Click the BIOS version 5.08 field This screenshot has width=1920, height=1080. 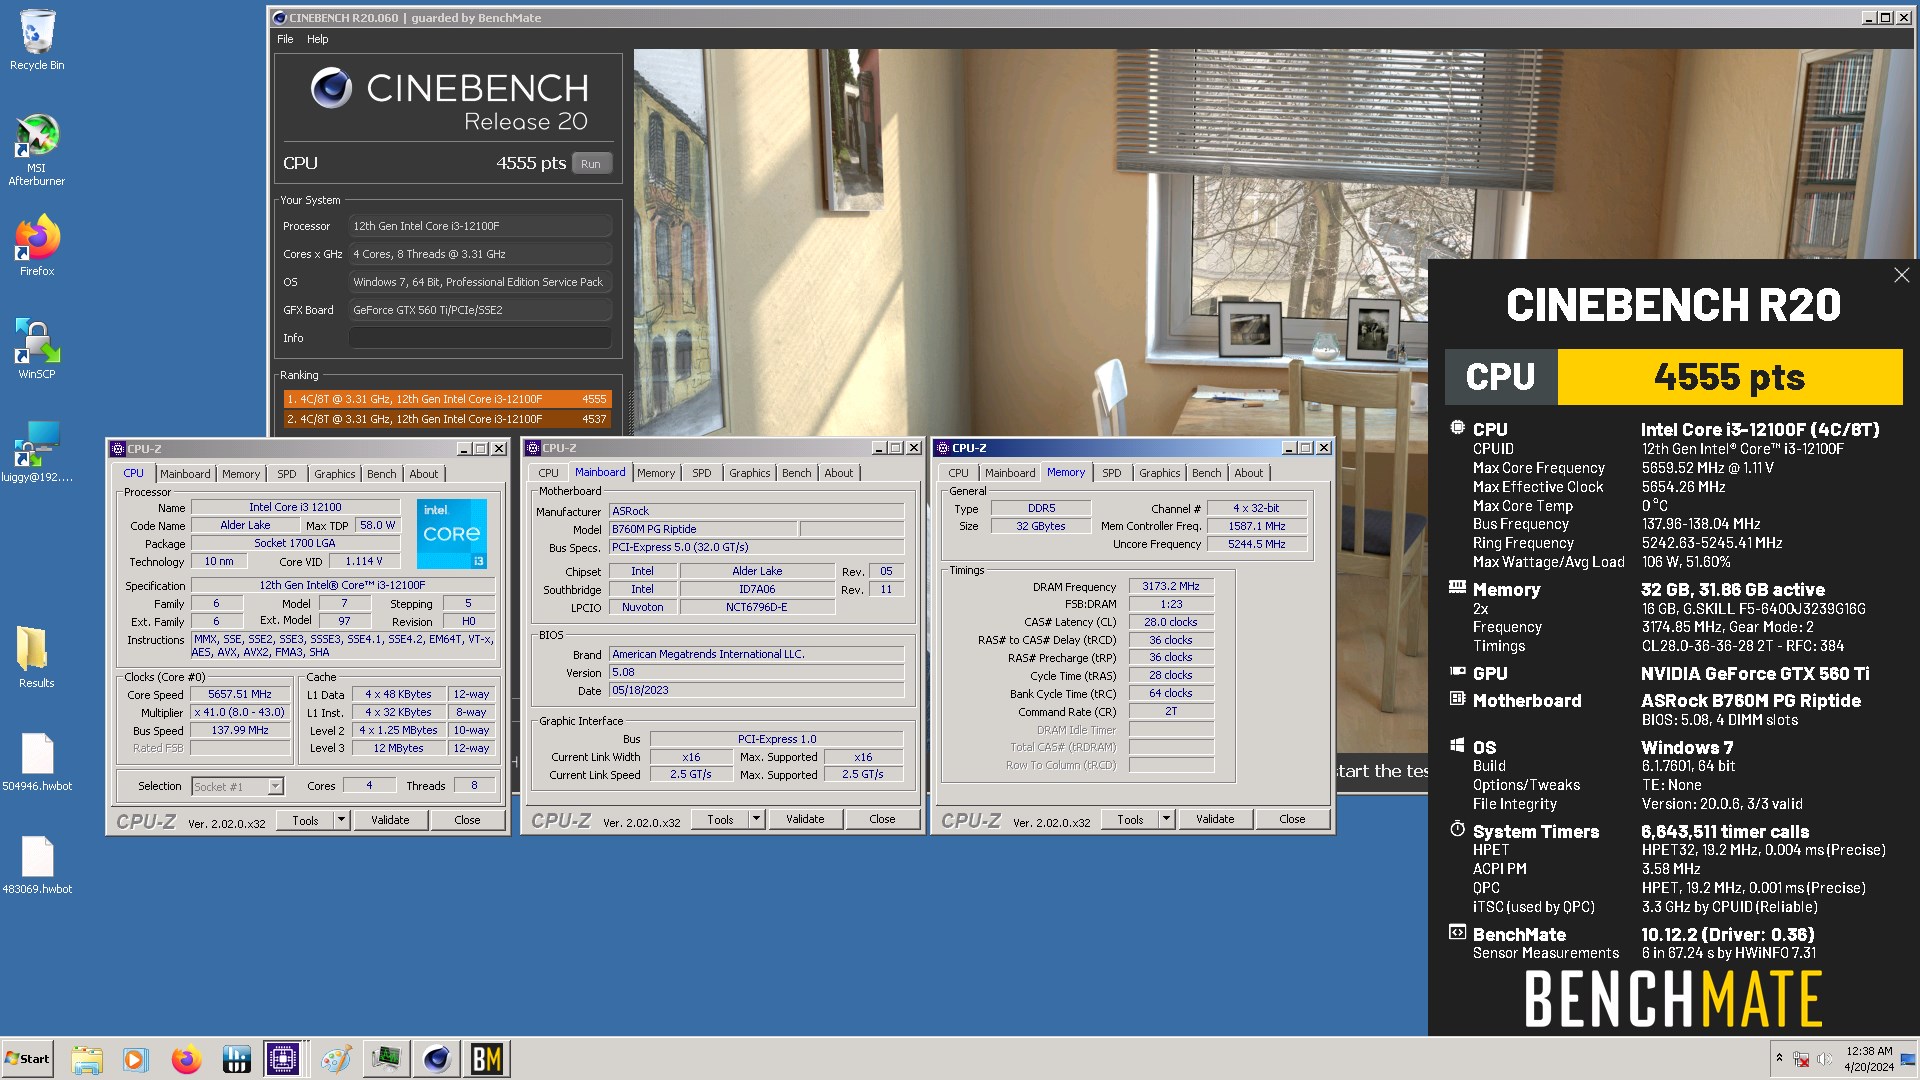[757, 672]
